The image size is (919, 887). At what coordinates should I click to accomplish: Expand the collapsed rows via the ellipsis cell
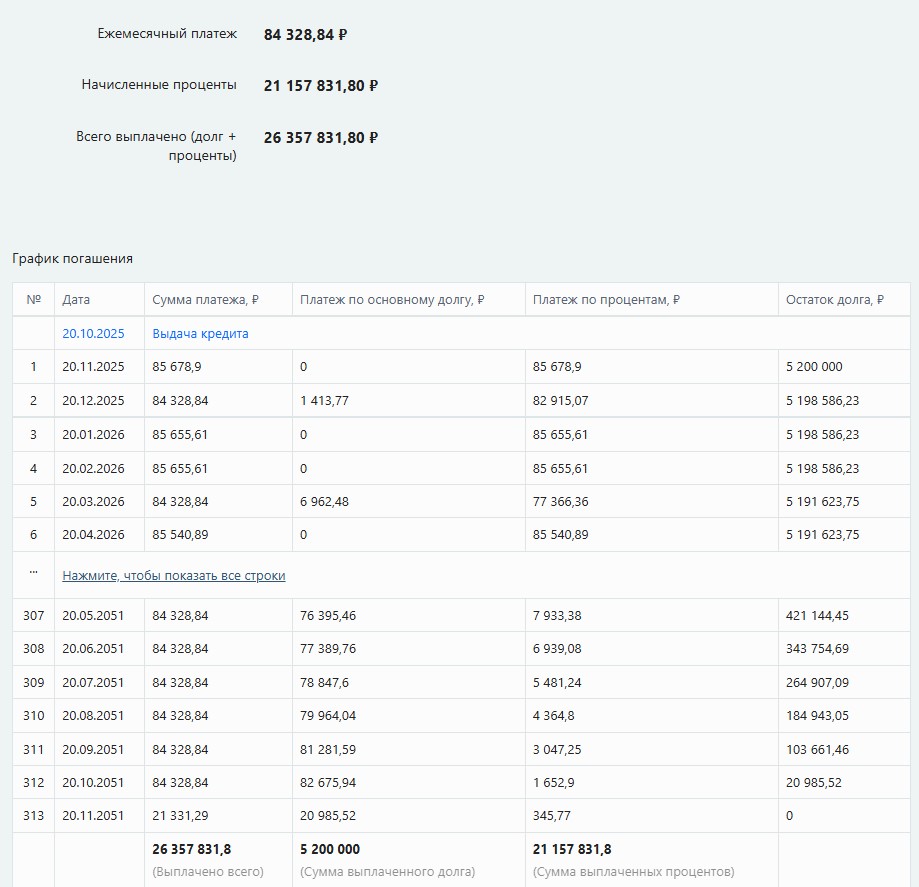(x=33, y=574)
